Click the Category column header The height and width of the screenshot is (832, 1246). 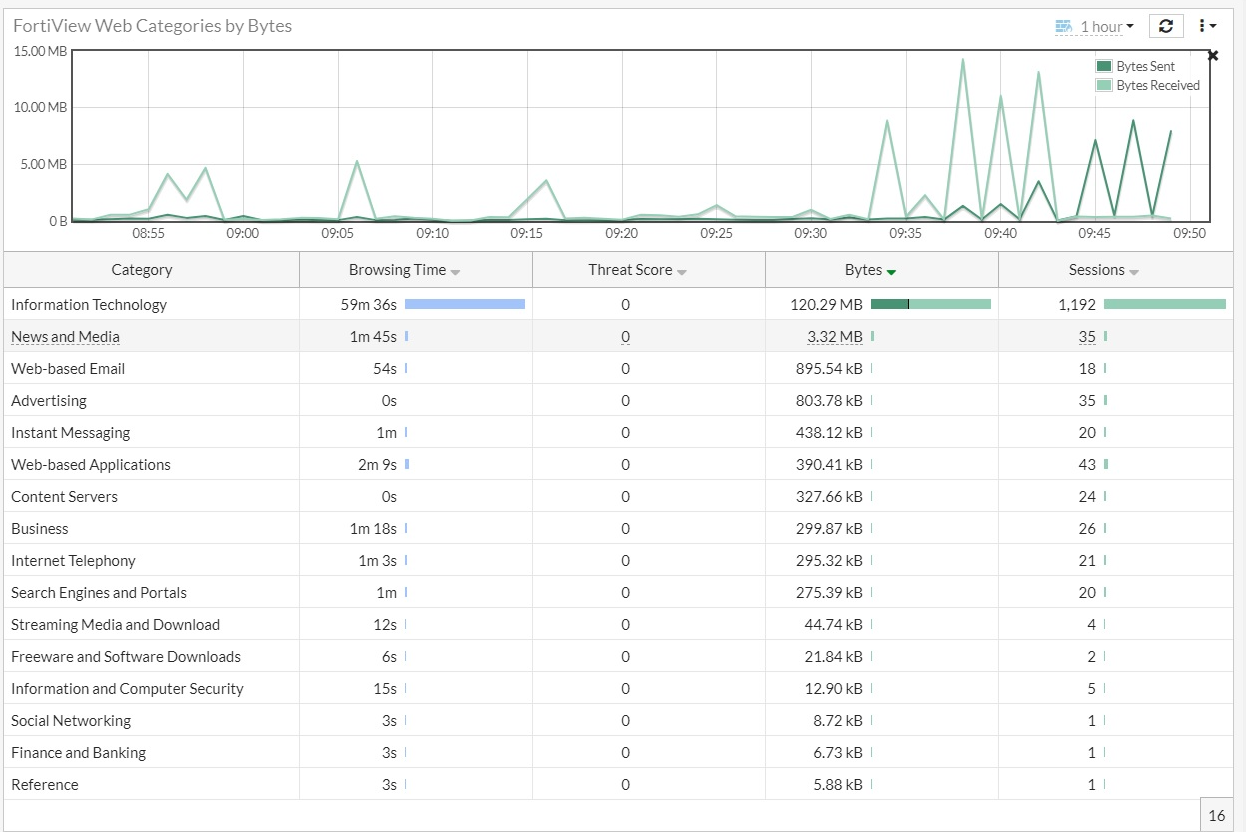pos(142,270)
